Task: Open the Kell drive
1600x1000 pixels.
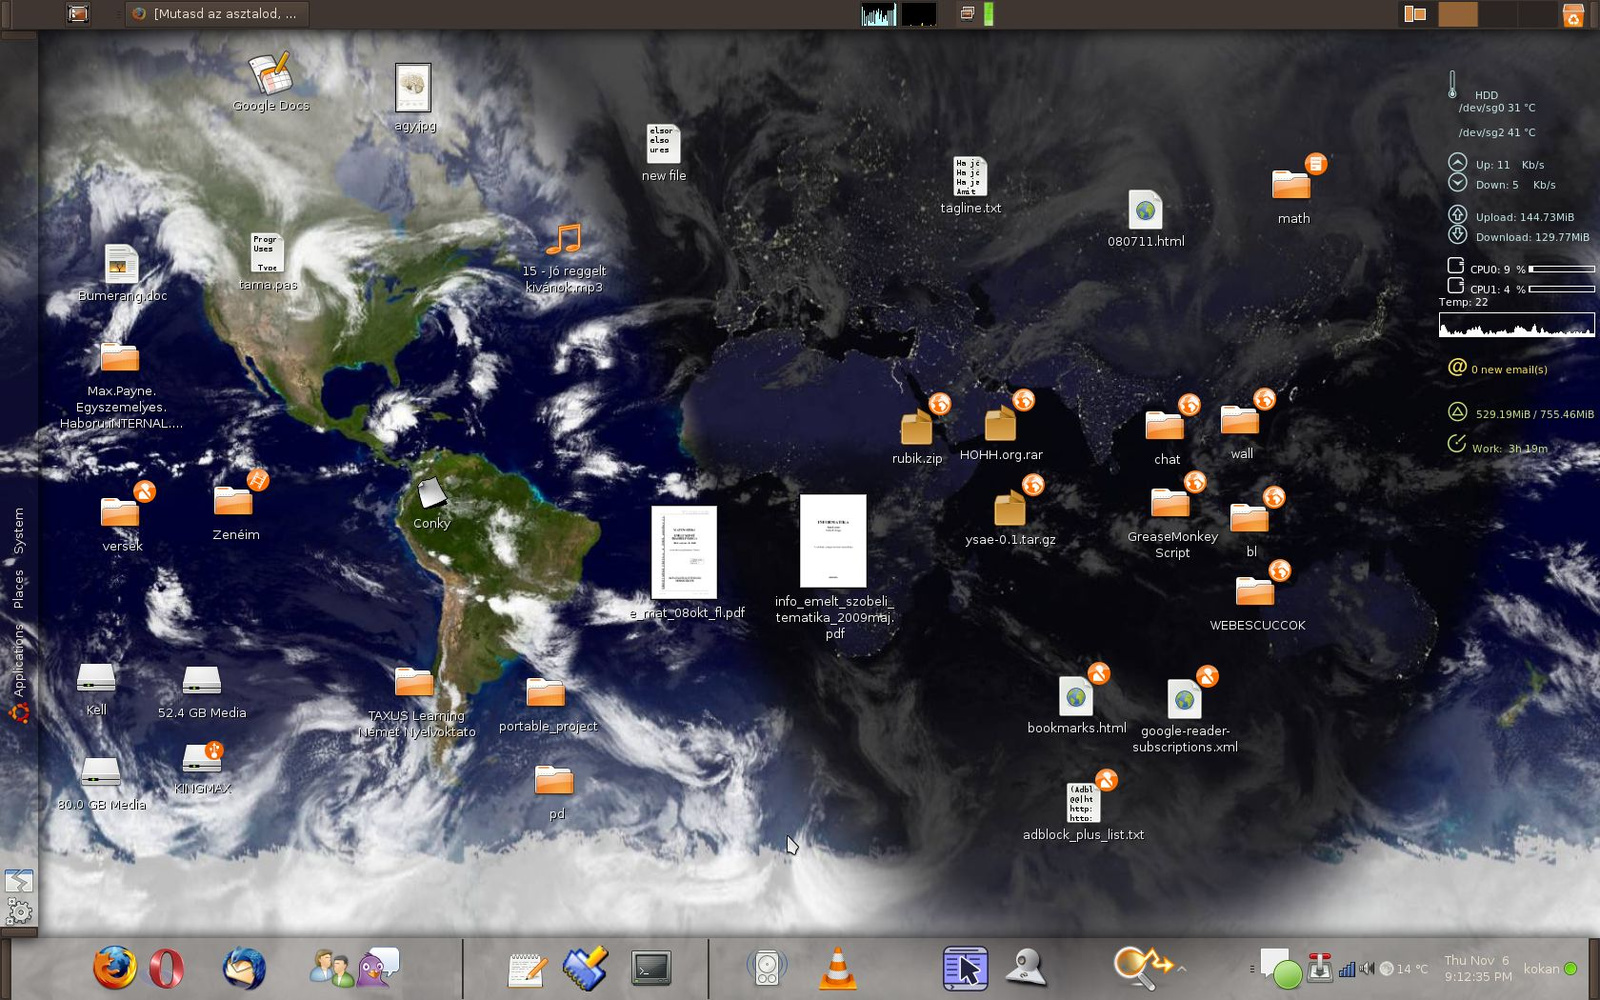Action: tap(96, 689)
